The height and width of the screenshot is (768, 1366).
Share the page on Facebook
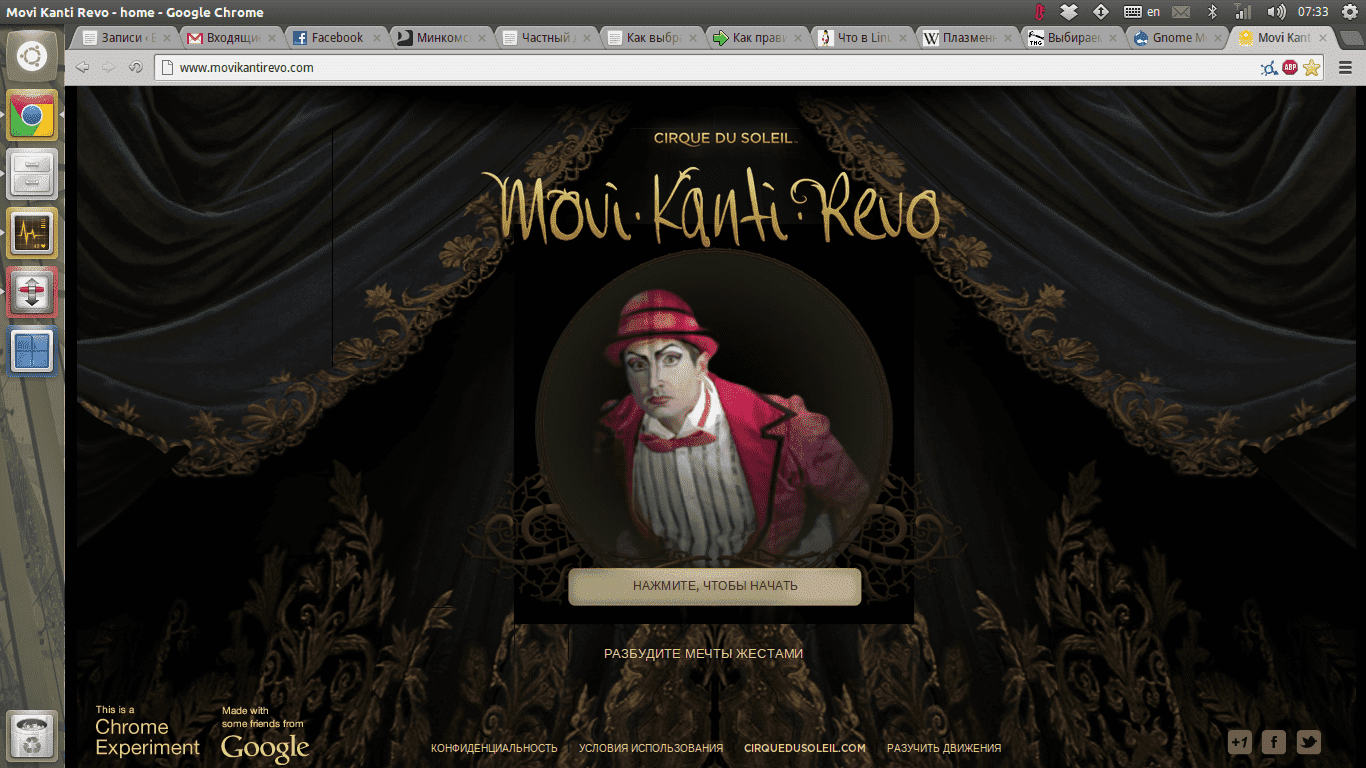(x=1274, y=742)
